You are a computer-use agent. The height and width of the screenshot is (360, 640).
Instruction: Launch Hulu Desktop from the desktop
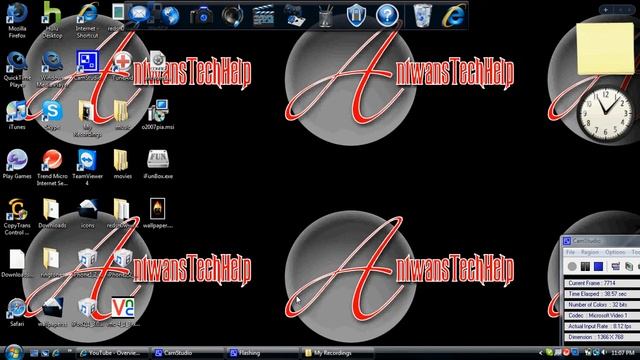point(52,20)
